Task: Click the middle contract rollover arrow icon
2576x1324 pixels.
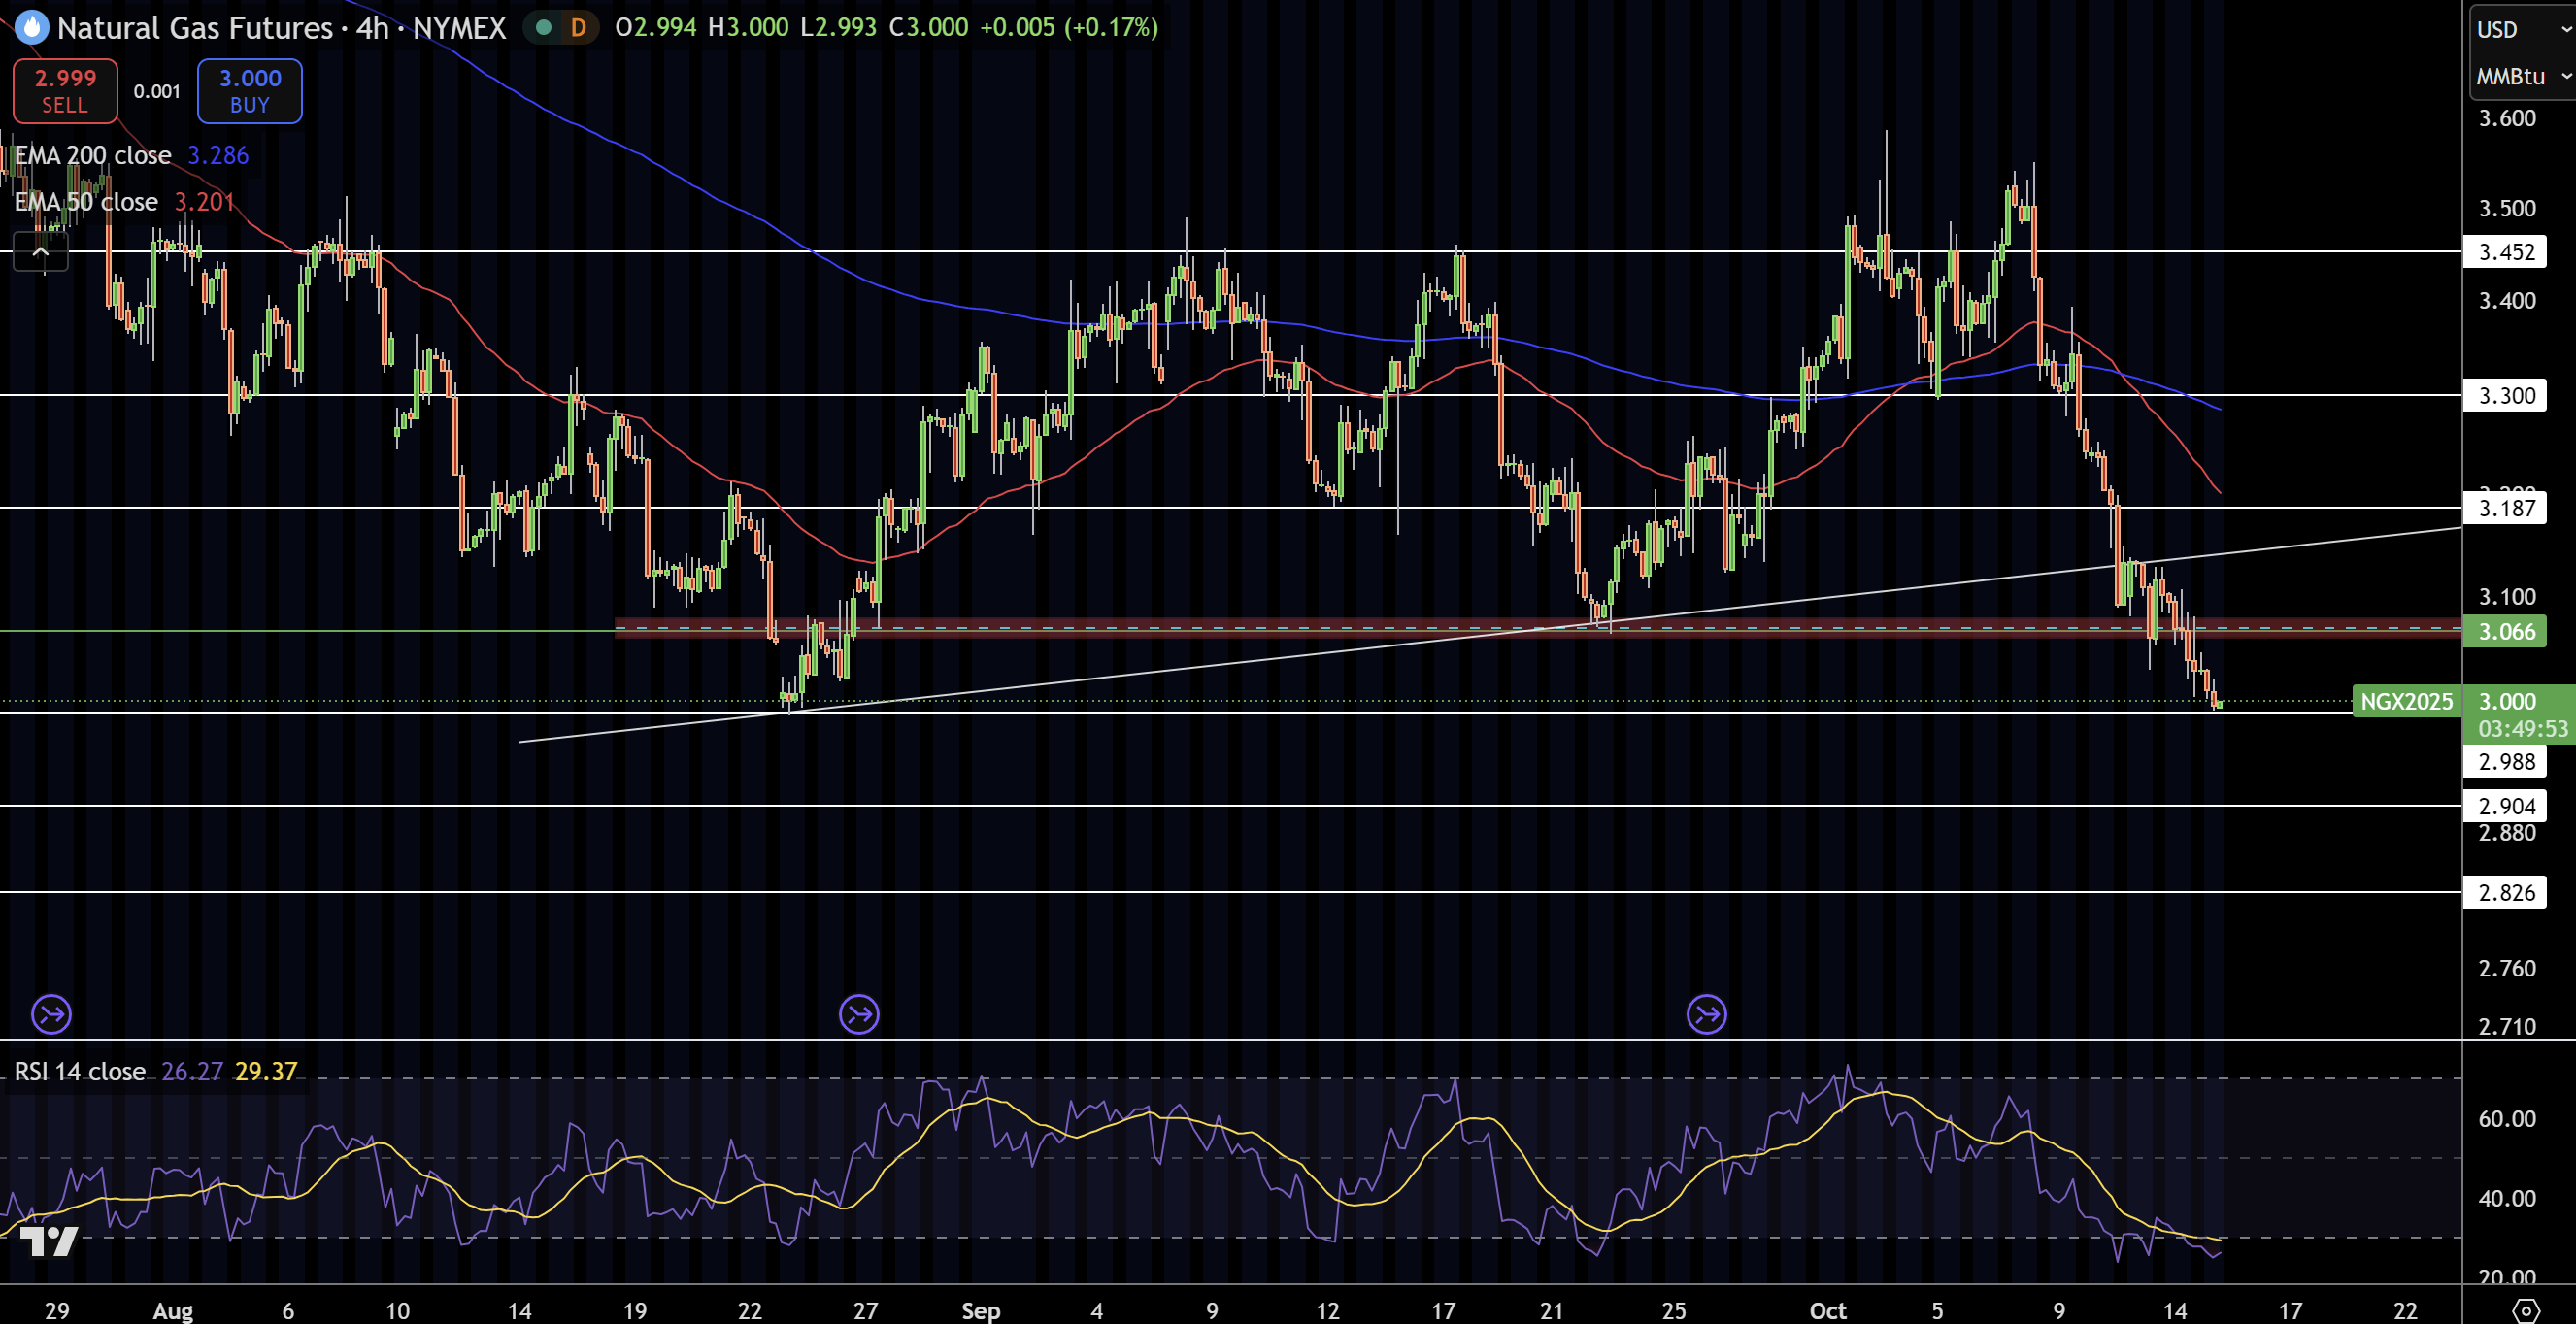Action: (859, 1014)
